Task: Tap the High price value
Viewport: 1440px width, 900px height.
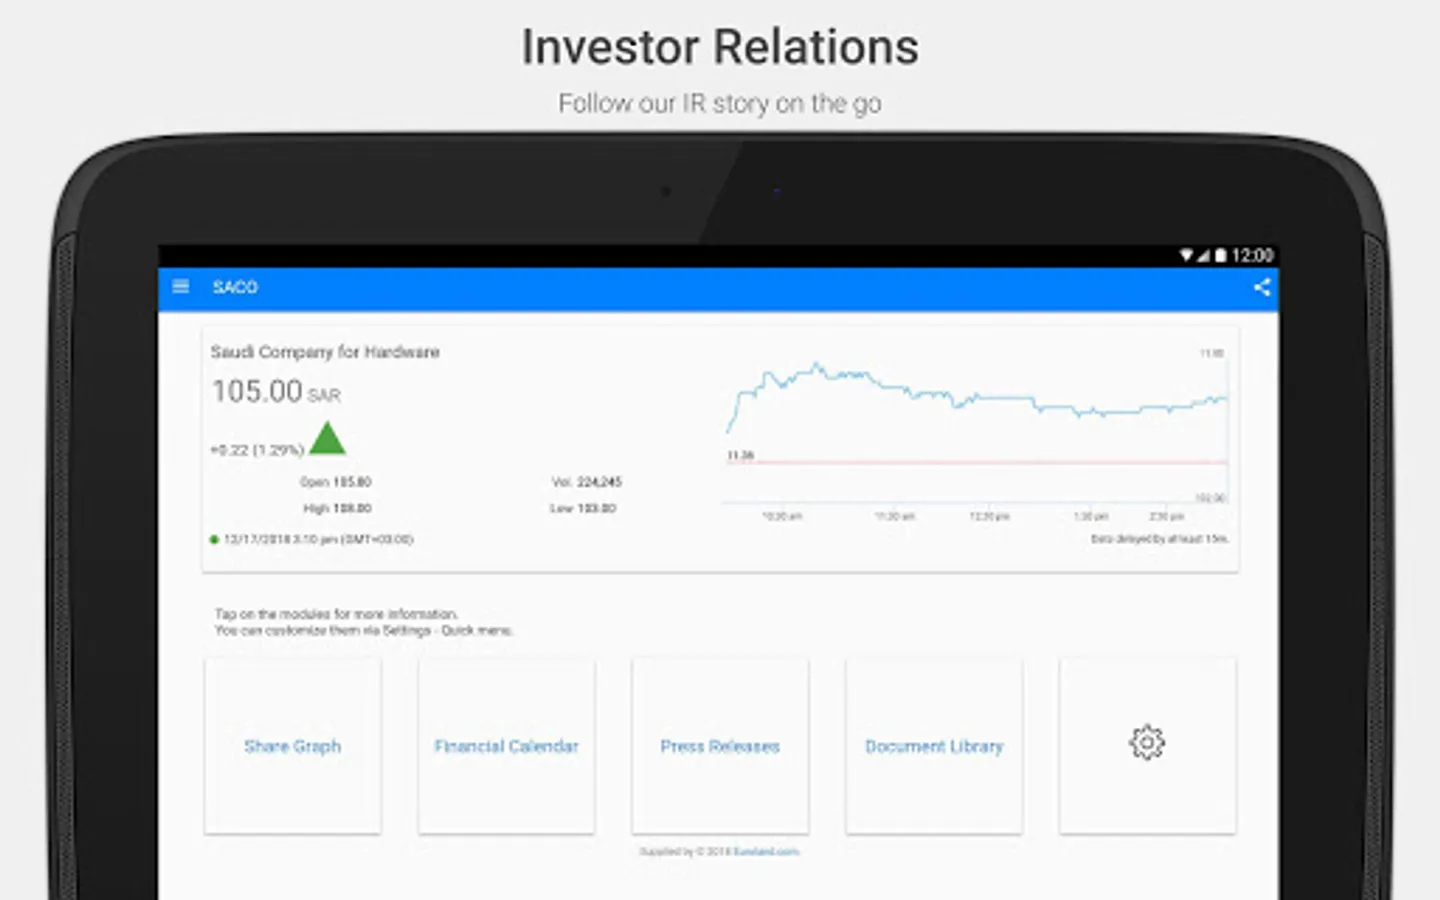Action: (x=337, y=508)
